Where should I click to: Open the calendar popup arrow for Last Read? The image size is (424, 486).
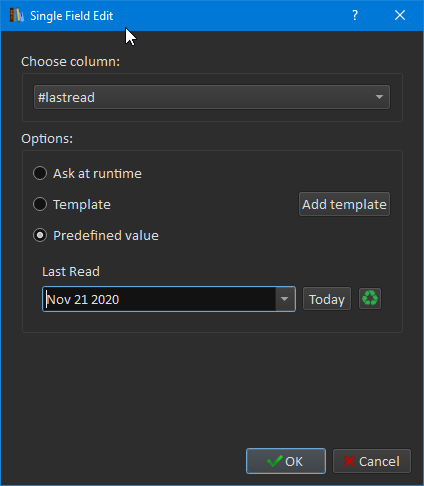click(285, 299)
